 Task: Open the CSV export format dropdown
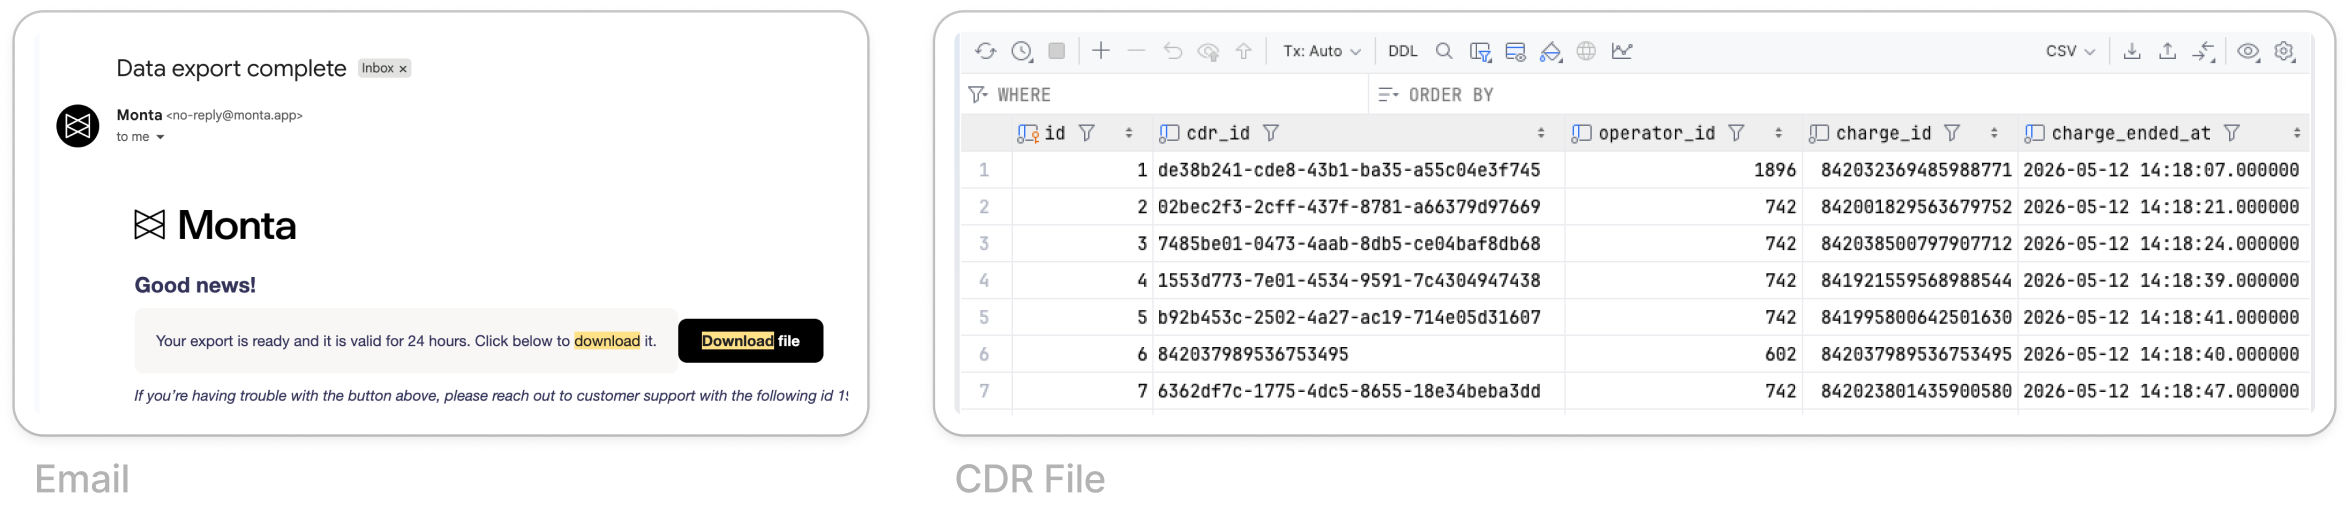click(x=2069, y=51)
